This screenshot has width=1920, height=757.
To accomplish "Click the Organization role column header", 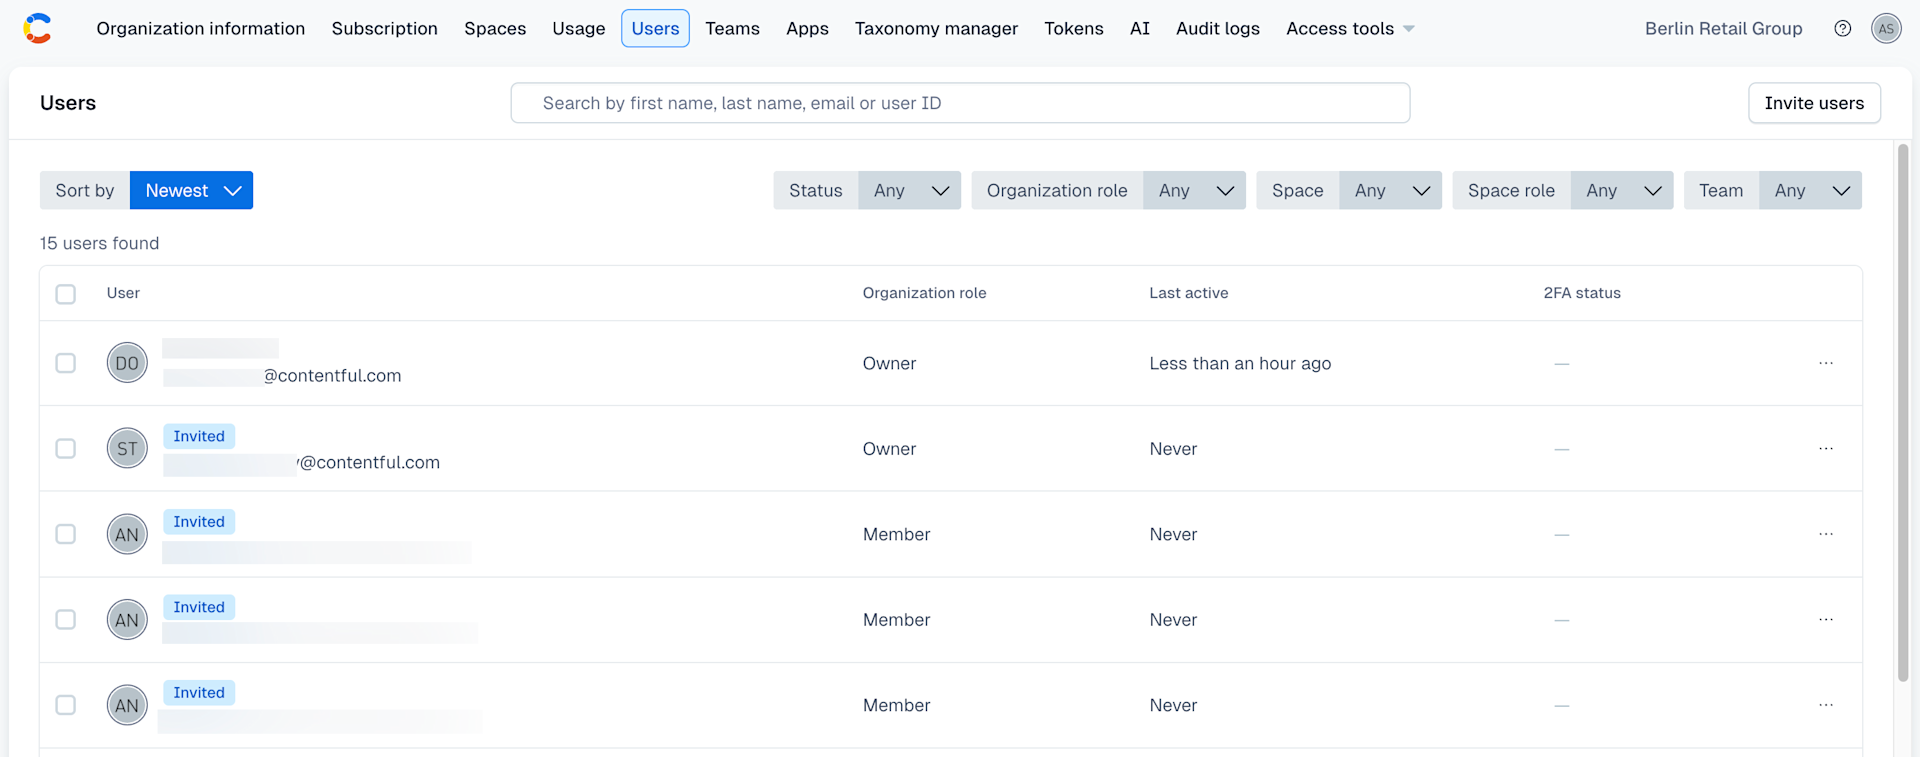I will pyautogui.click(x=924, y=293).
